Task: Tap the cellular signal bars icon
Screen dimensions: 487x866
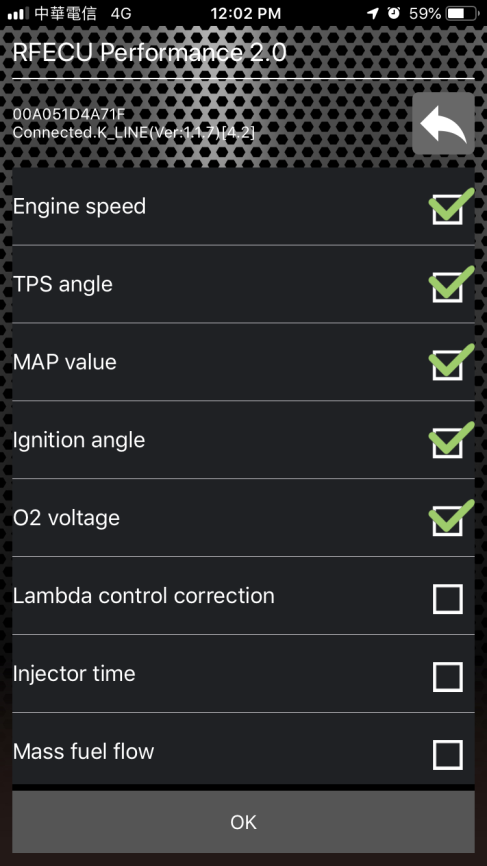Action: 18,13
